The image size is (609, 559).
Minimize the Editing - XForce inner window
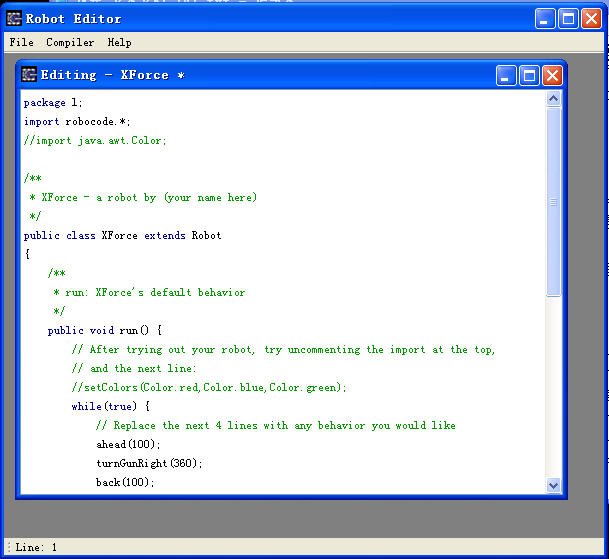point(506,75)
